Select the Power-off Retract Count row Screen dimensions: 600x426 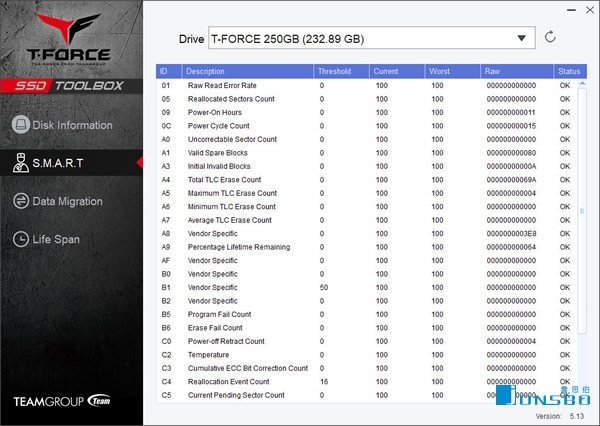tap(367, 341)
